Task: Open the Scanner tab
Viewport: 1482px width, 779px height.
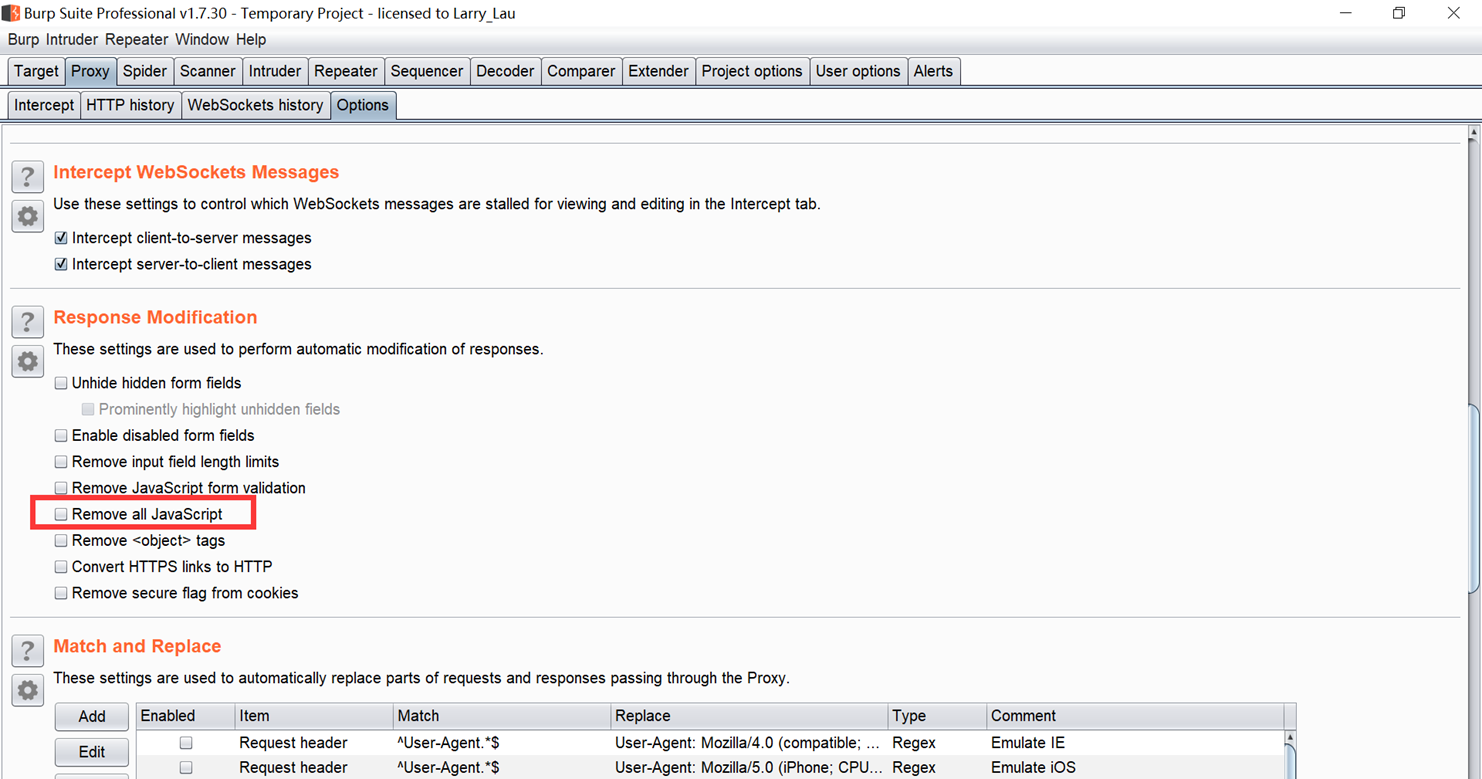Action: 208,71
